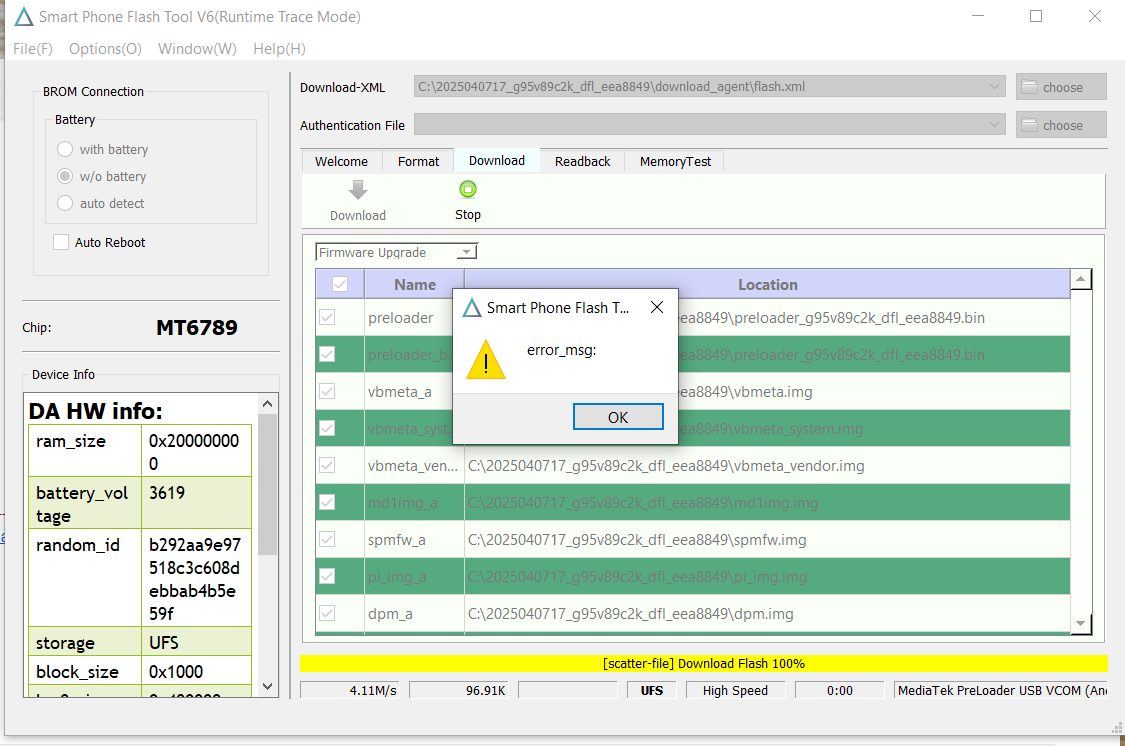Expand the Authentication File dropdown

tap(994, 125)
